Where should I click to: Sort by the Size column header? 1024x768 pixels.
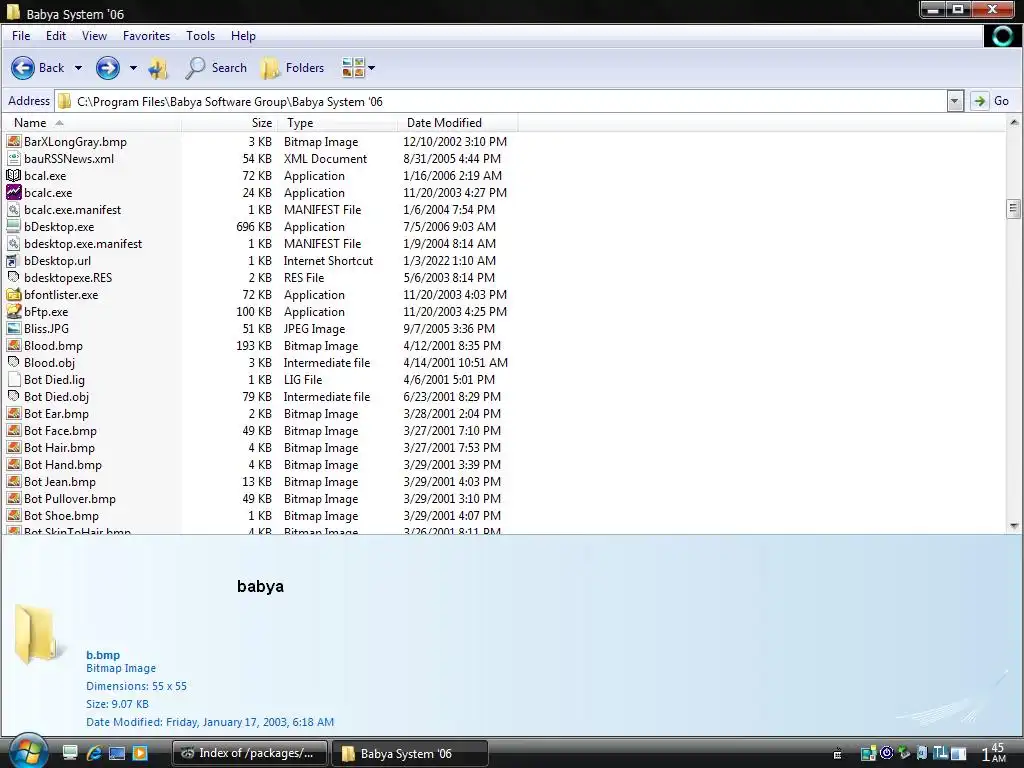pos(230,123)
